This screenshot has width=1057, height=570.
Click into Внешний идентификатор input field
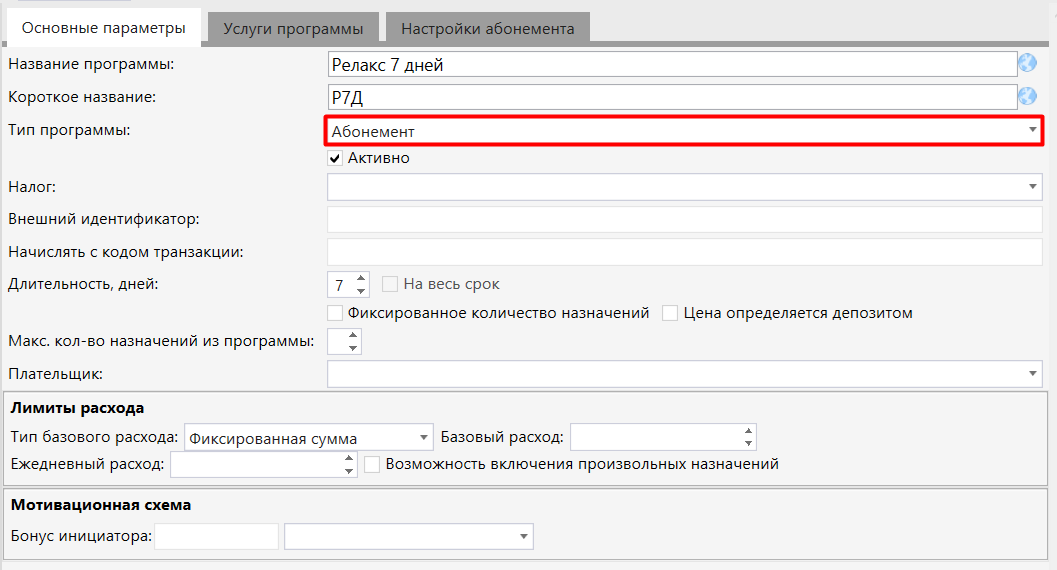pyautogui.click(x=684, y=219)
